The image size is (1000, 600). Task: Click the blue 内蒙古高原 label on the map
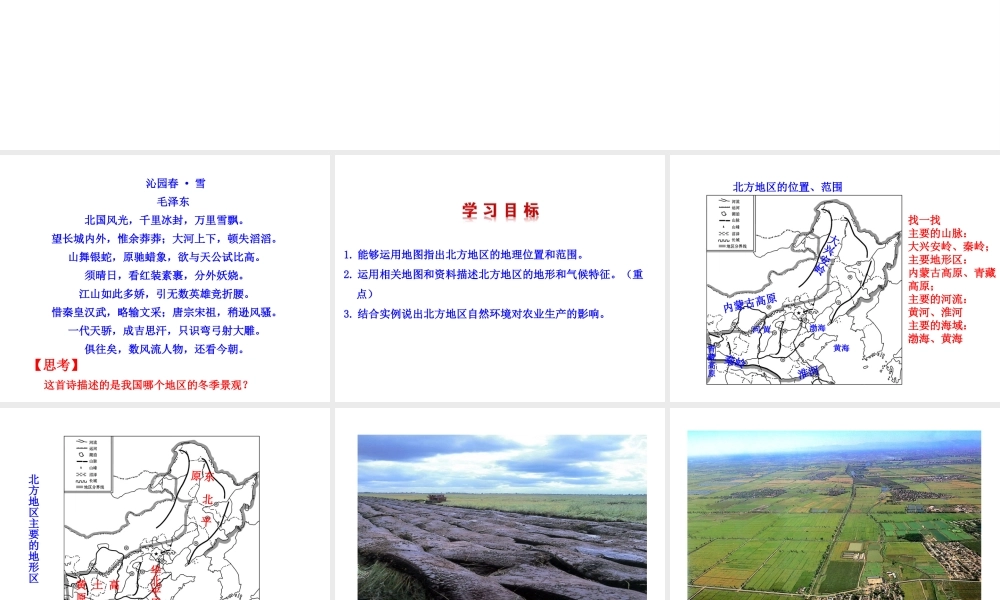tap(750, 303)
